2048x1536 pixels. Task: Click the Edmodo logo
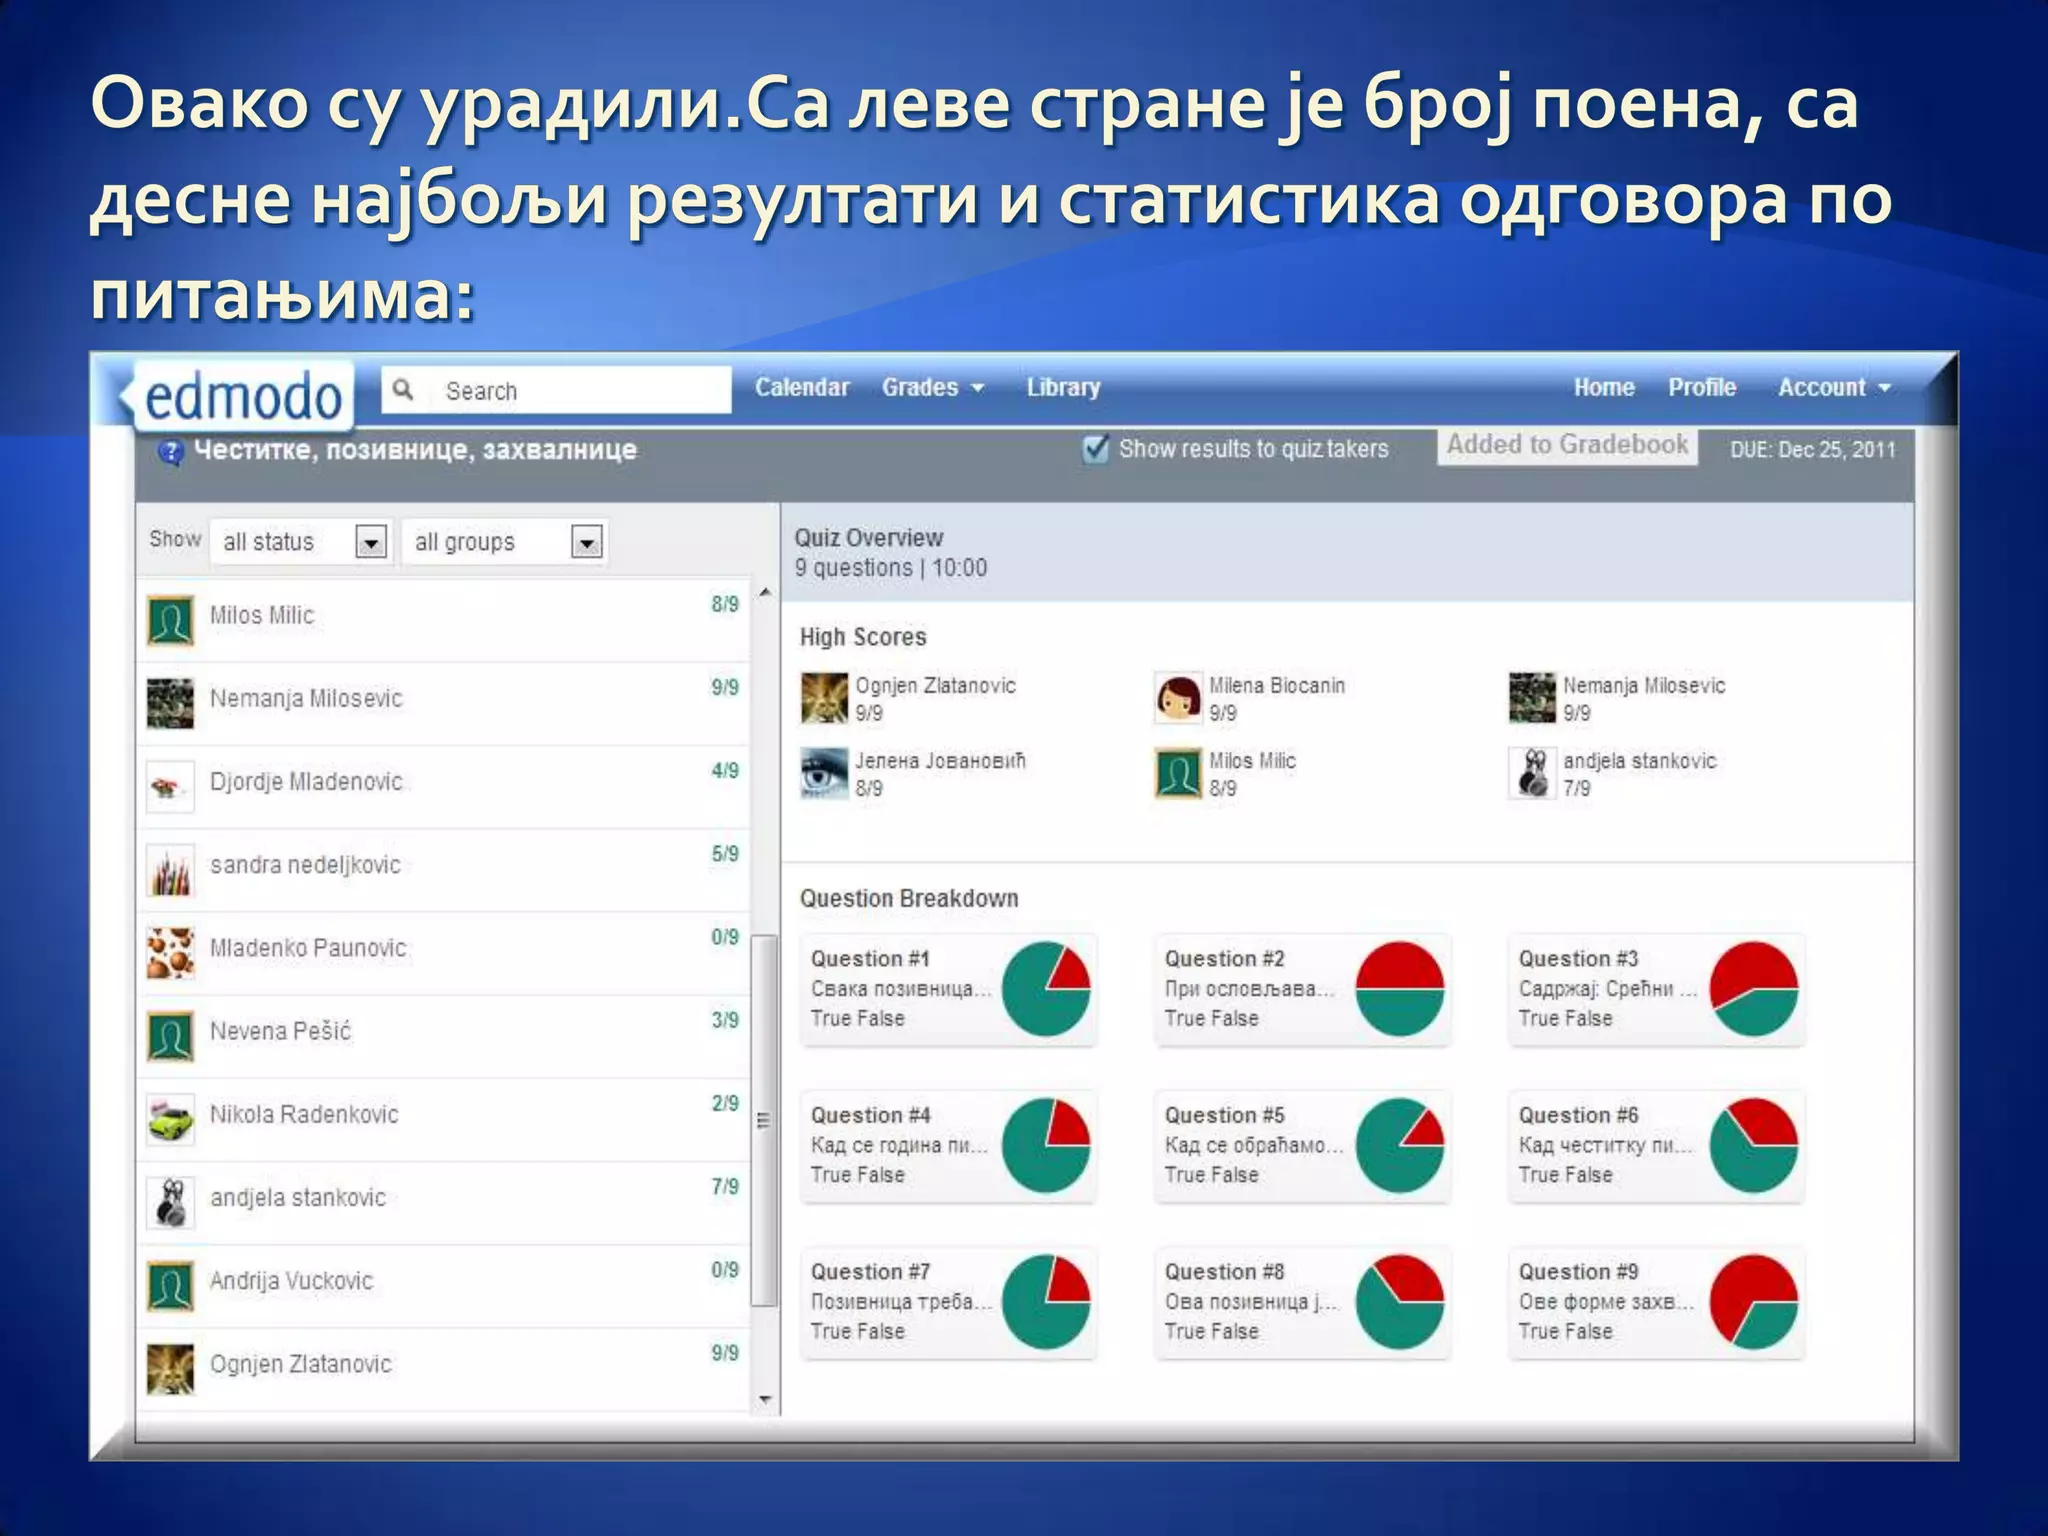tap(243, 396)
